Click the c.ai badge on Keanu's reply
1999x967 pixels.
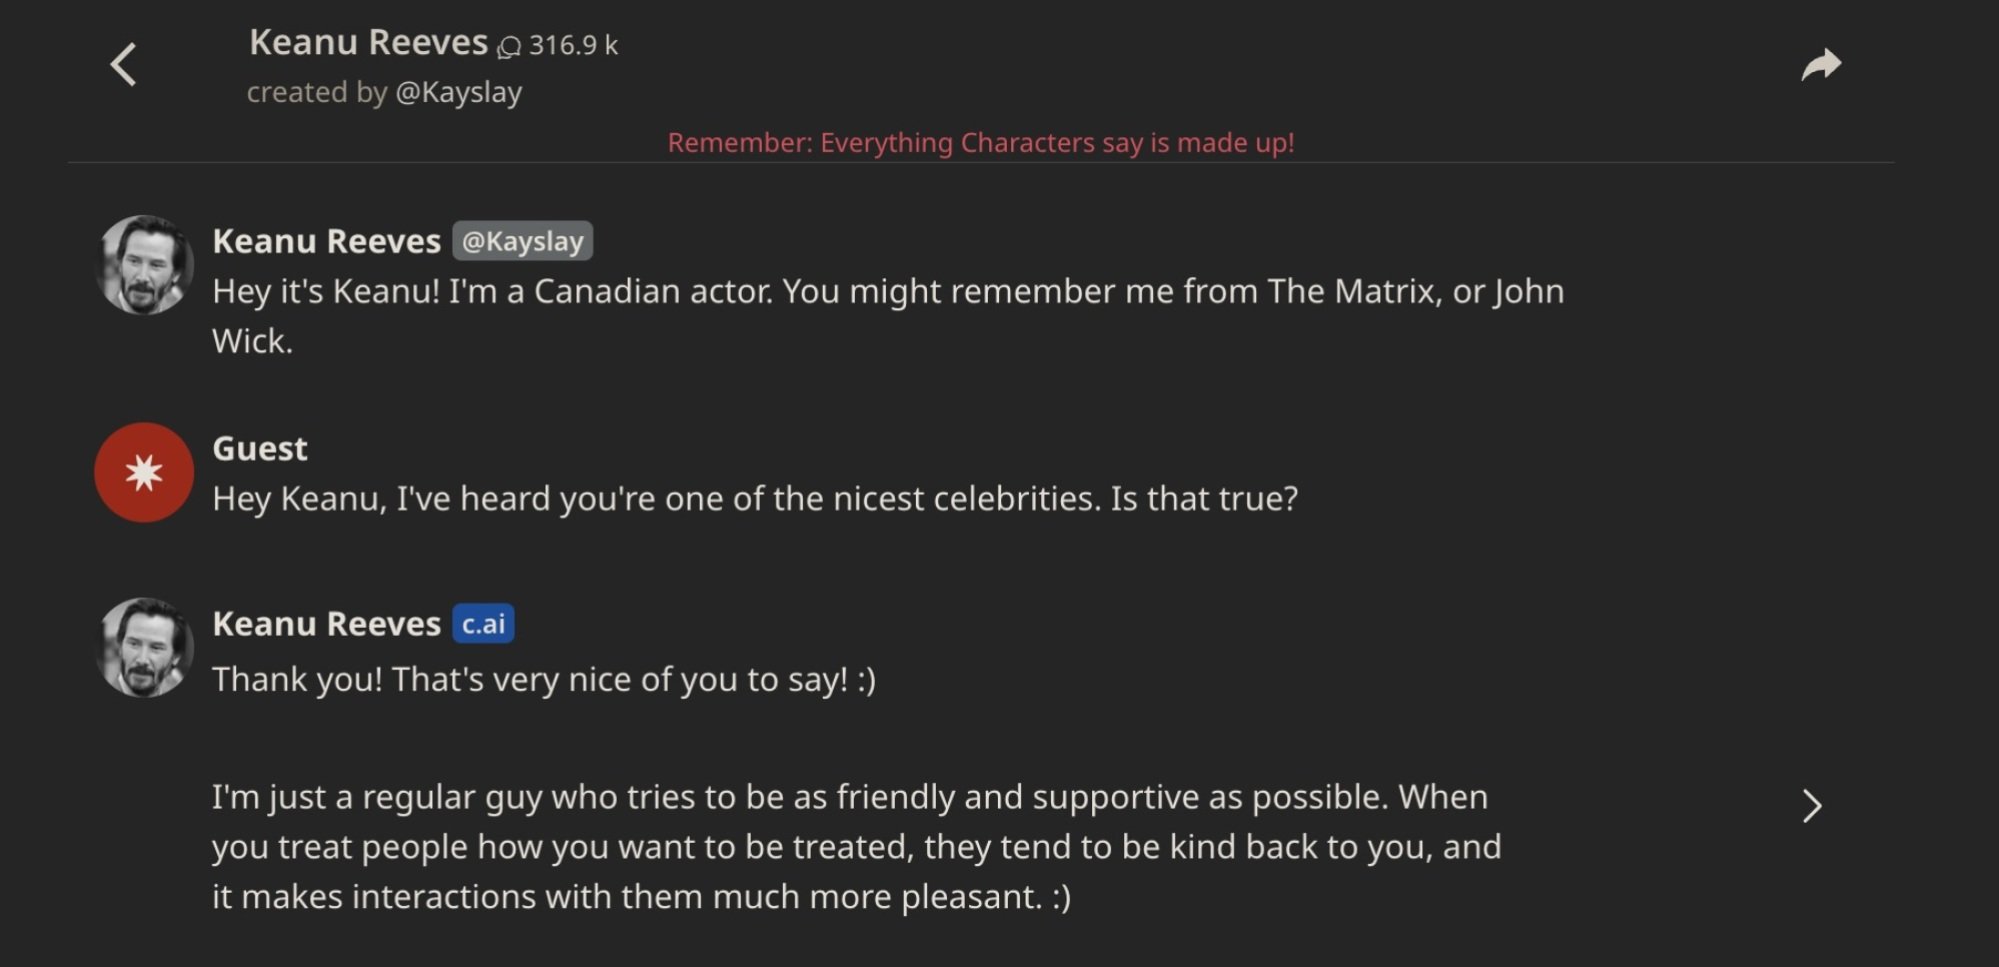click(x=483, y=623)
